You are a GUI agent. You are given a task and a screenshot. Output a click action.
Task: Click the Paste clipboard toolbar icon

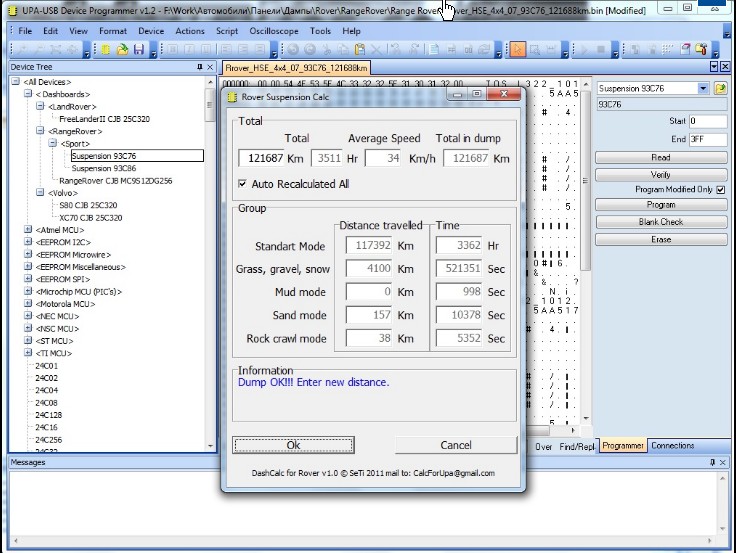(360, 49)
